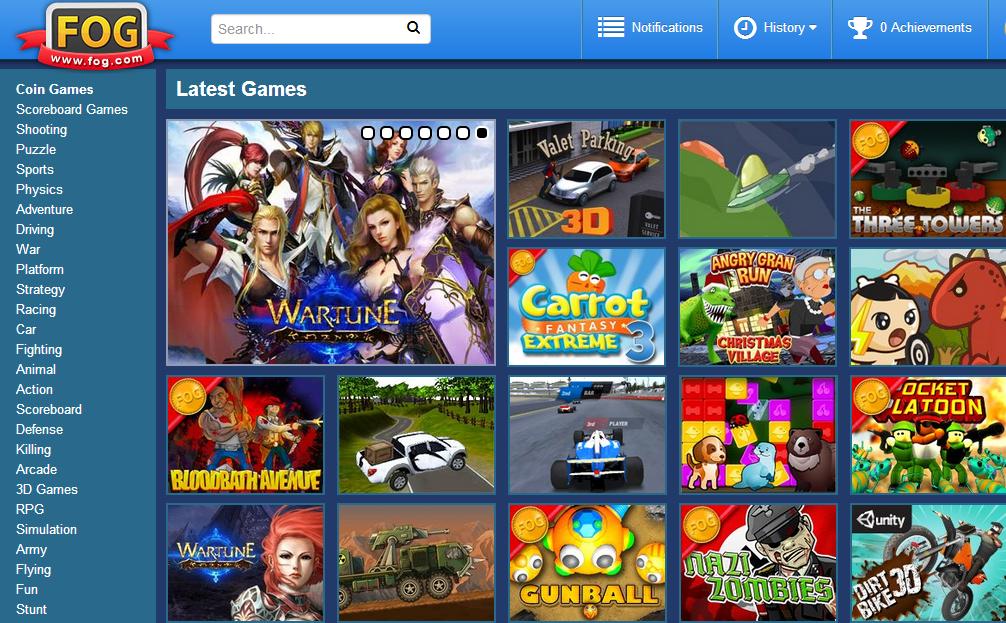The width and height of the screenshot is (1006, 623).
Task: Open the red dinosaur cartoon game thumbnail
Action: [x=928, y=307]
